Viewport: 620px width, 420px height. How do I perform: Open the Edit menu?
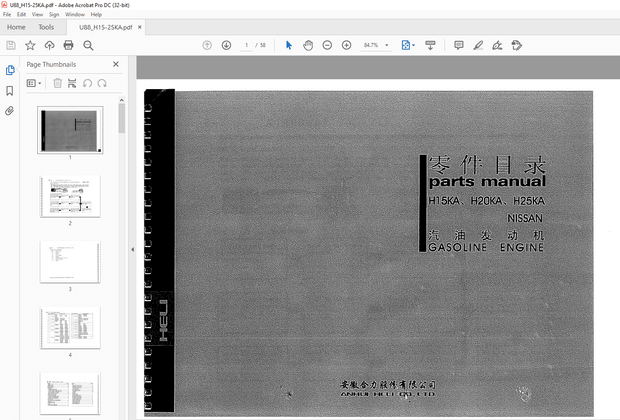pos(21,15)
